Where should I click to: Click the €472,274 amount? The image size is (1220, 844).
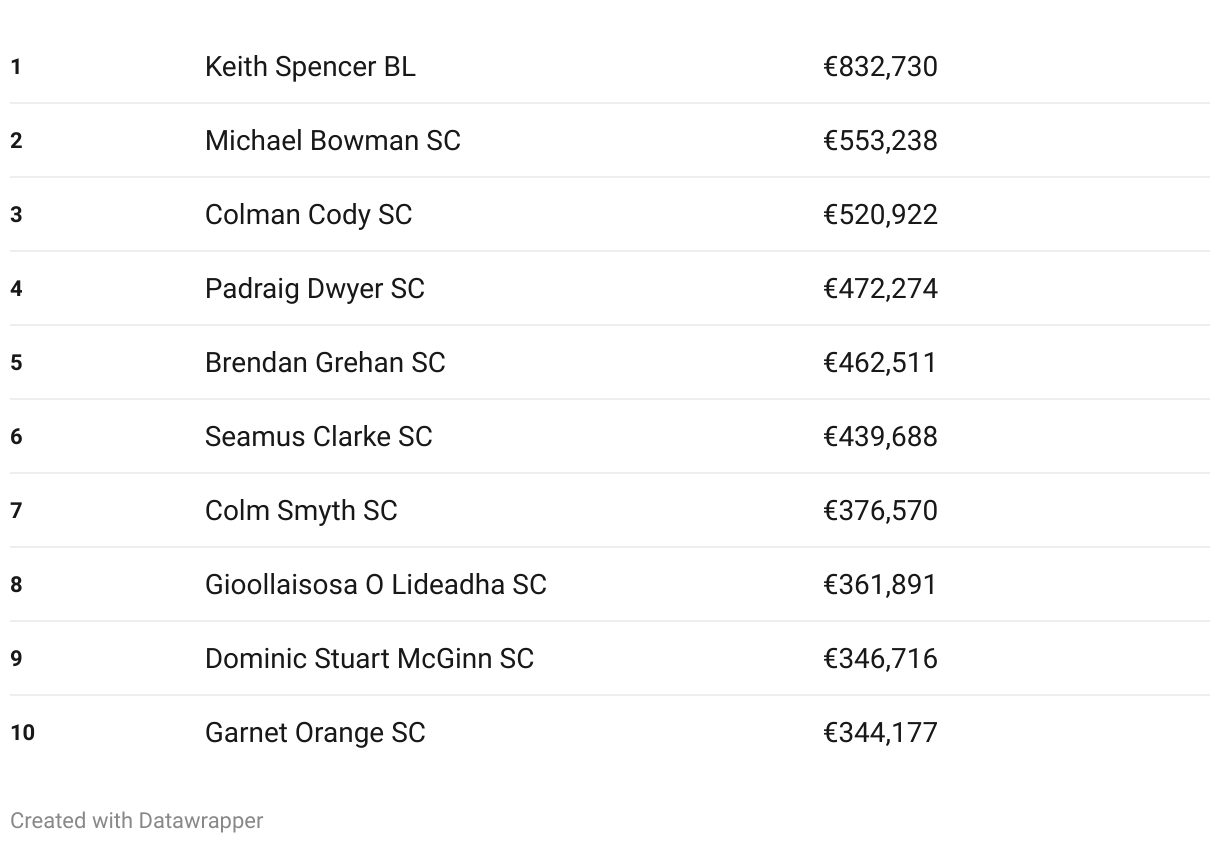click(880, 289)
